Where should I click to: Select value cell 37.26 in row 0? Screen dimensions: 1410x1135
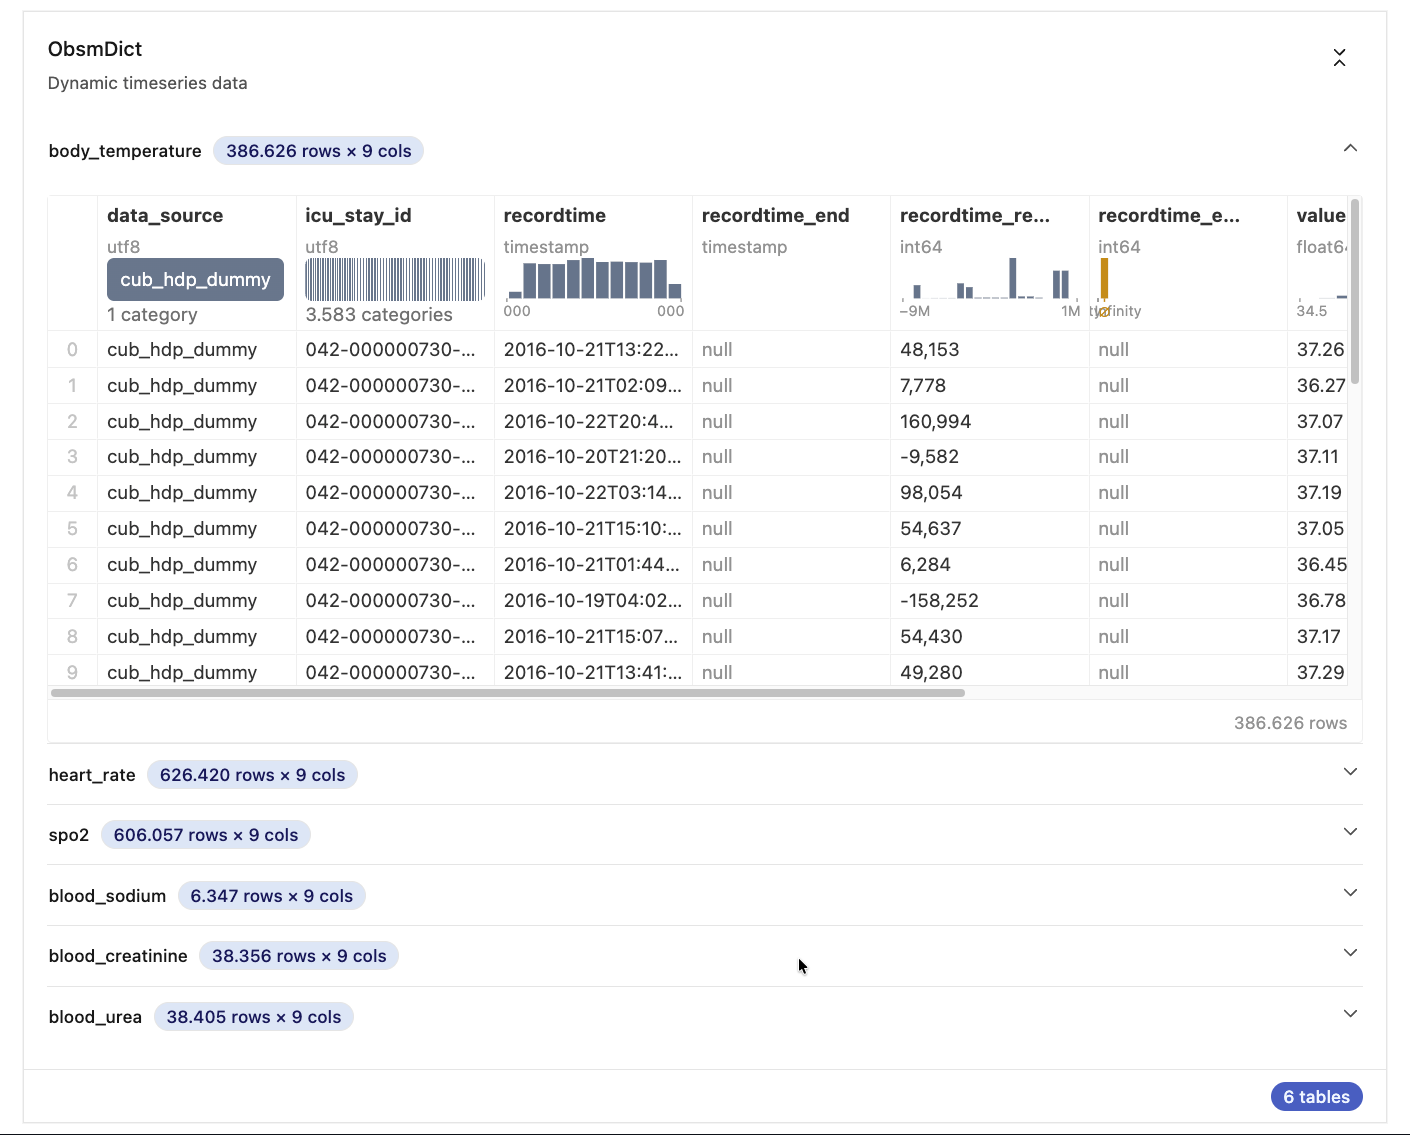[1320, 350]
